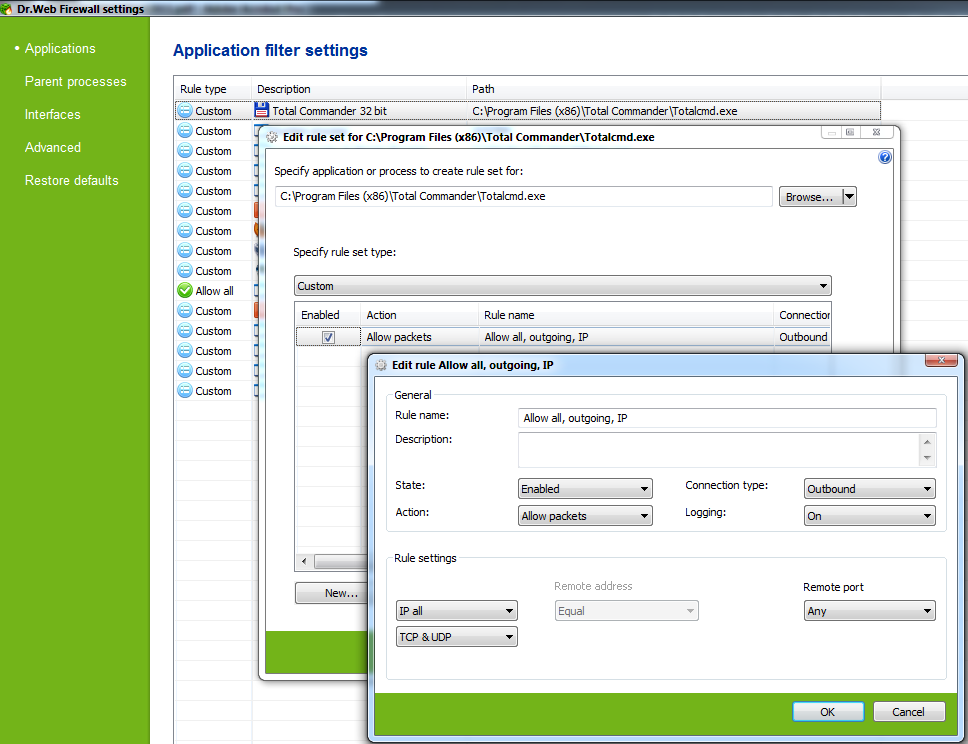Expand the Connection type dropdown
The image size is (968, 744).
click(x=869, y=488)
